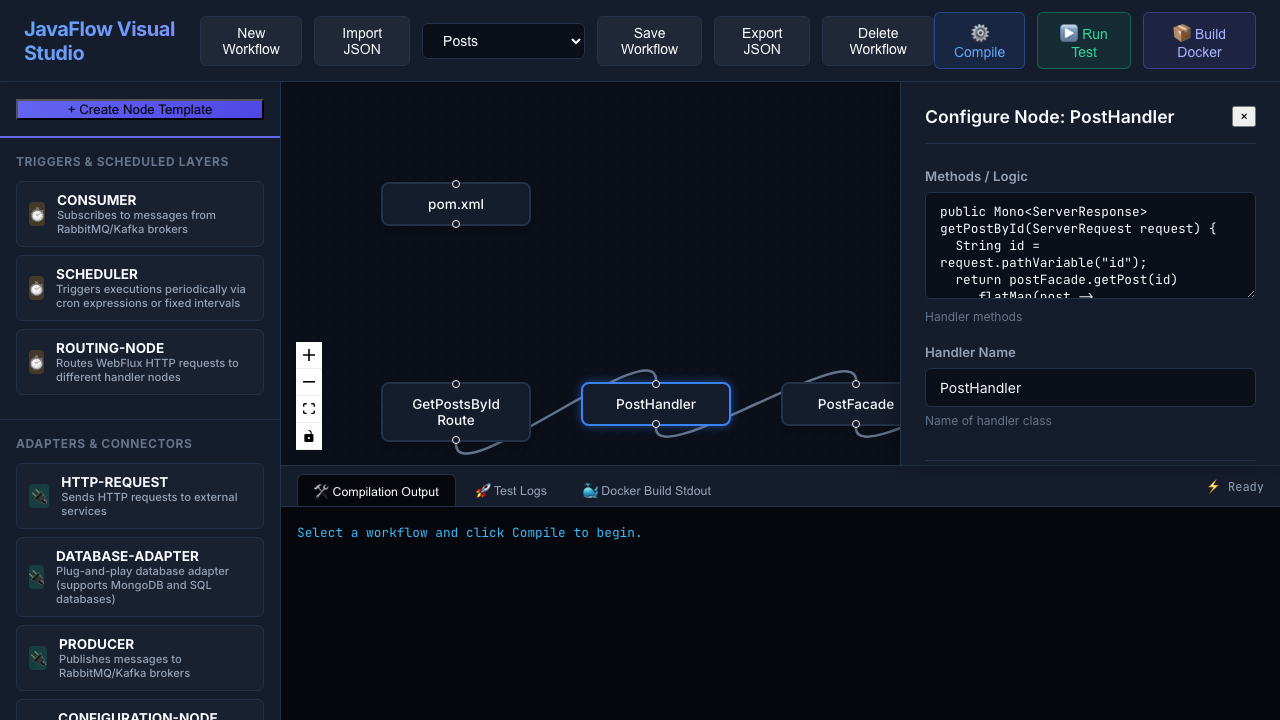Click the 'Ready' status text
This screenshot has height=720, width=1280.
(x=1246, y=487)
